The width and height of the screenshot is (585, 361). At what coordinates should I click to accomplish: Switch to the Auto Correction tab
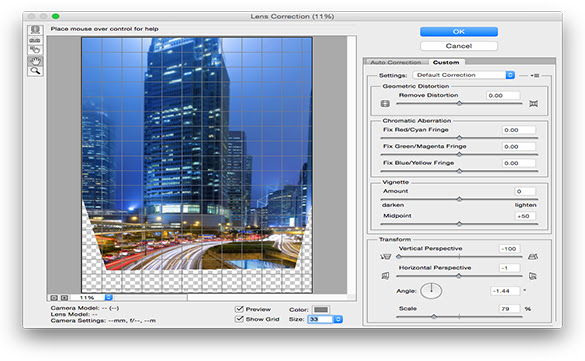(395, 62)
